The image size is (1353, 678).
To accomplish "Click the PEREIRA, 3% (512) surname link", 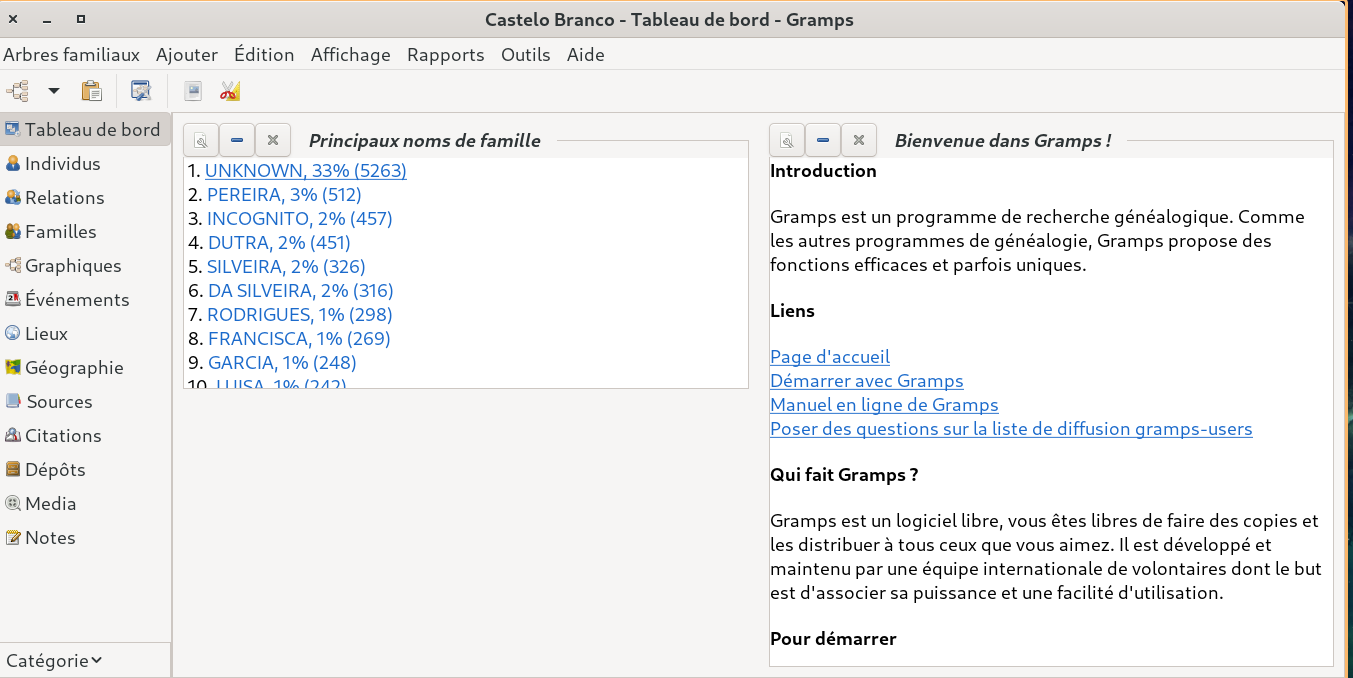I will 284,195.
